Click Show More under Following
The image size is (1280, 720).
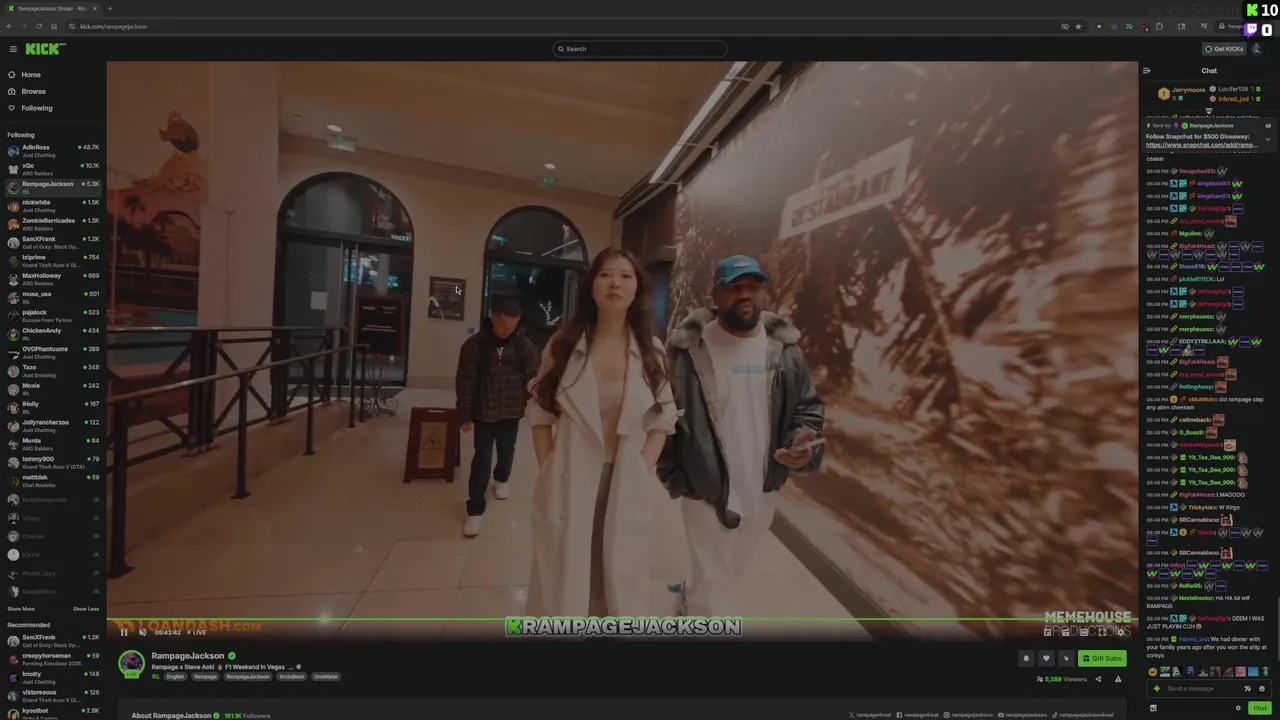coord(21,609)
